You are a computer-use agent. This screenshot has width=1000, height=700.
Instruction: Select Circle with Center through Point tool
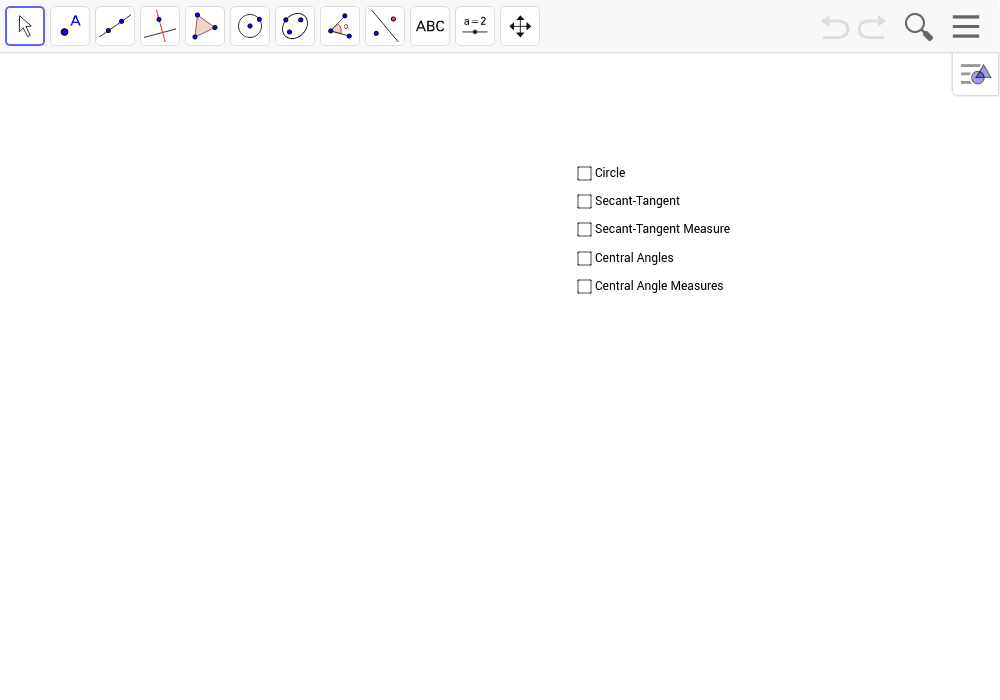click(x=250, y=26)
